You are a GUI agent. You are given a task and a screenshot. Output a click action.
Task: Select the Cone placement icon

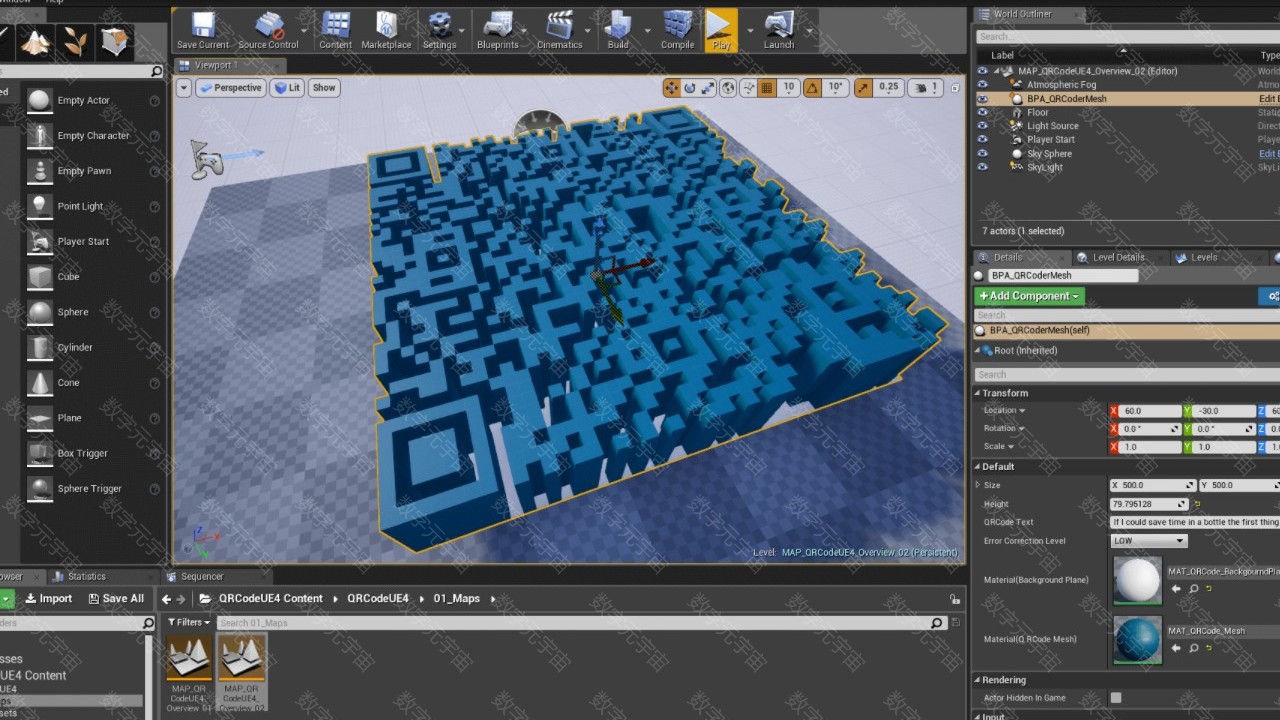tap(40, 383)
